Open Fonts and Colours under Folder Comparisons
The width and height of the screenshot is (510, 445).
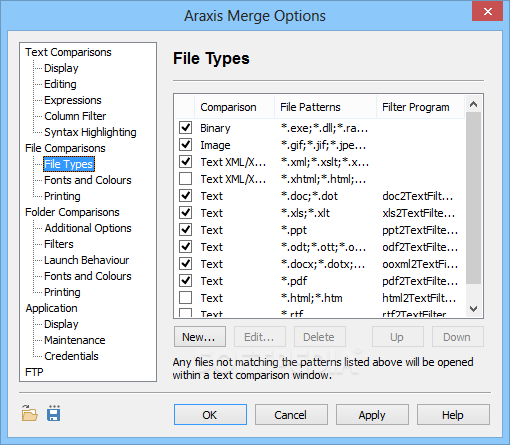[x=88, y=276]
